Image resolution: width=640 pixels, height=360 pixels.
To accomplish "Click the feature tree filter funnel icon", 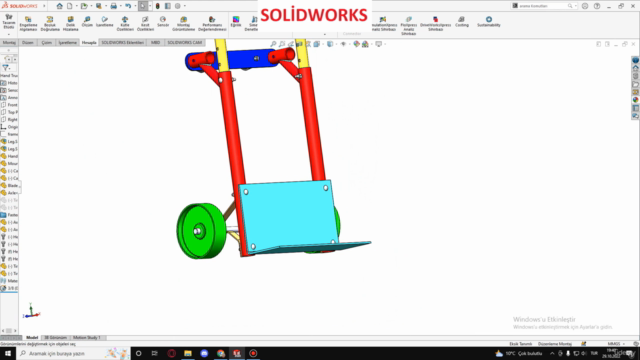I will click(5, 67).
